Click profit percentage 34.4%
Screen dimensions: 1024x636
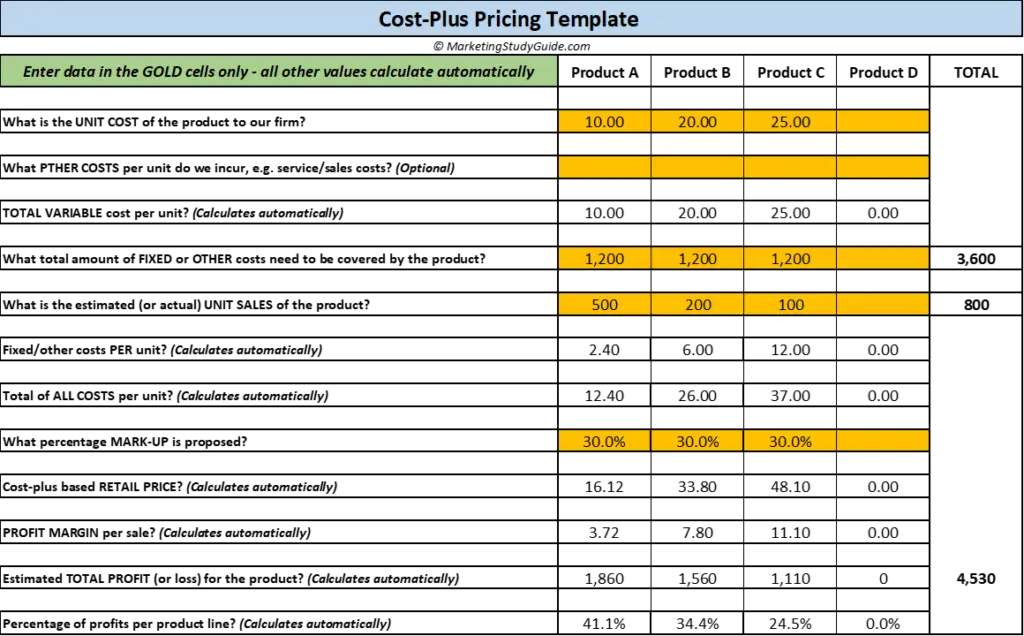click(x=697, y=624)
